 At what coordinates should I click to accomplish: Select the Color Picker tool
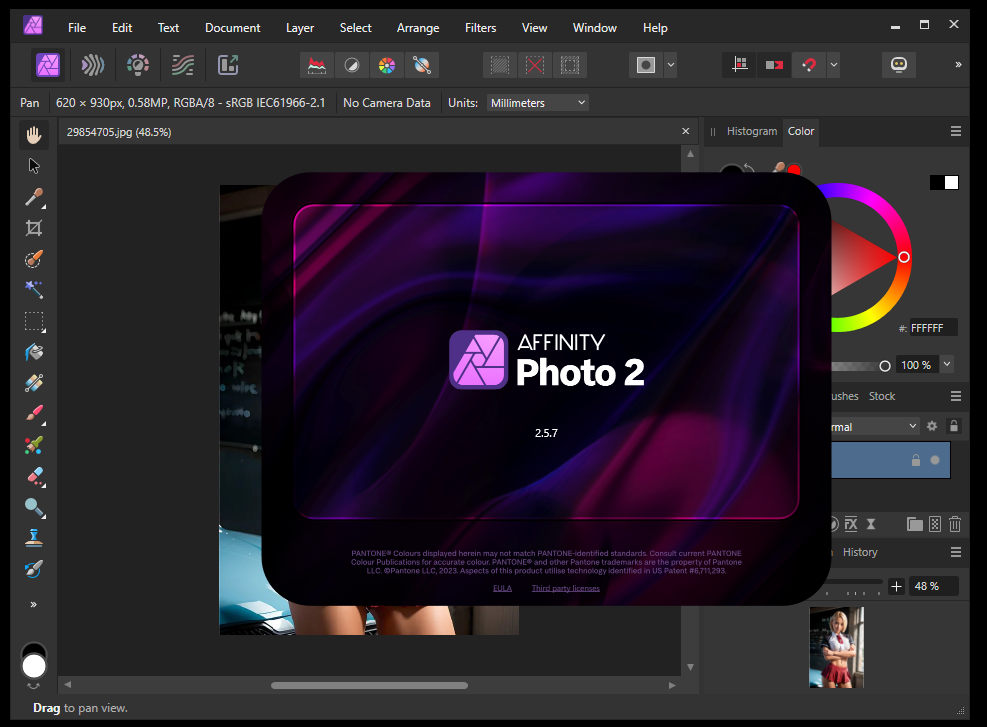34,197
